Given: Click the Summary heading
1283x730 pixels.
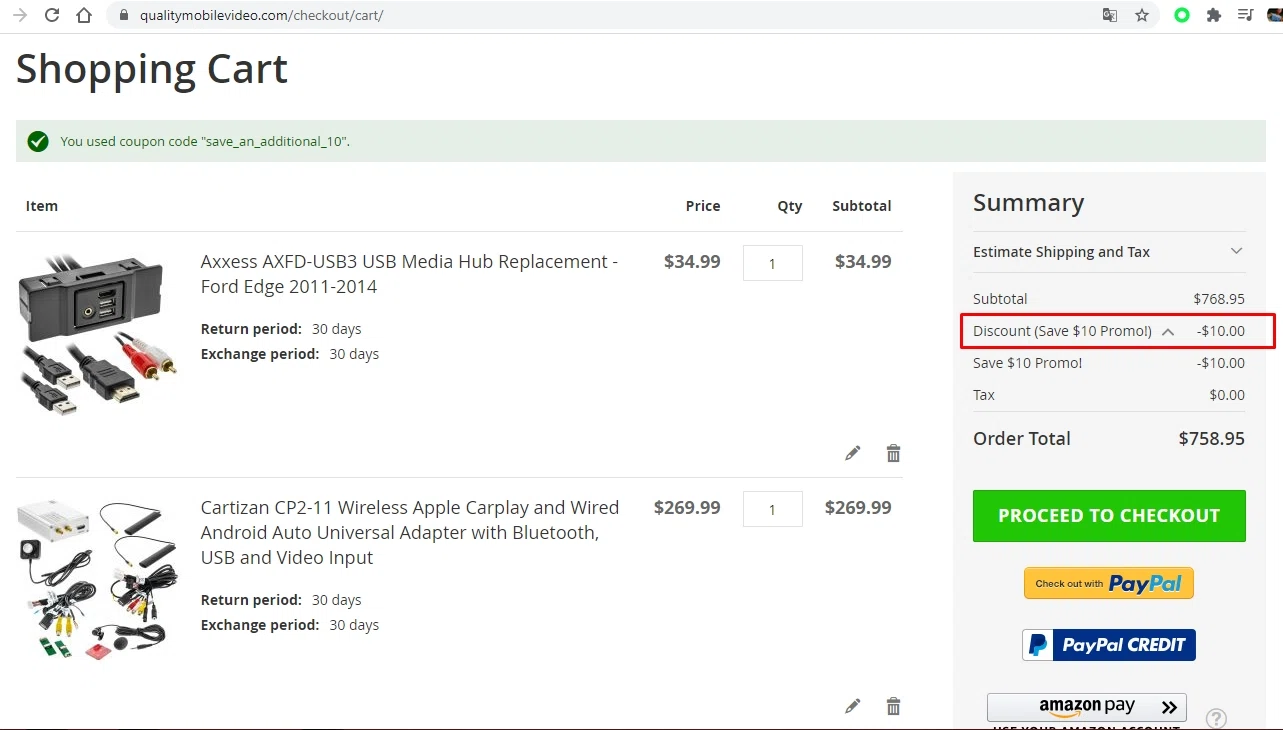Looking at the screenshot, I should click(x=1028, y=203).
